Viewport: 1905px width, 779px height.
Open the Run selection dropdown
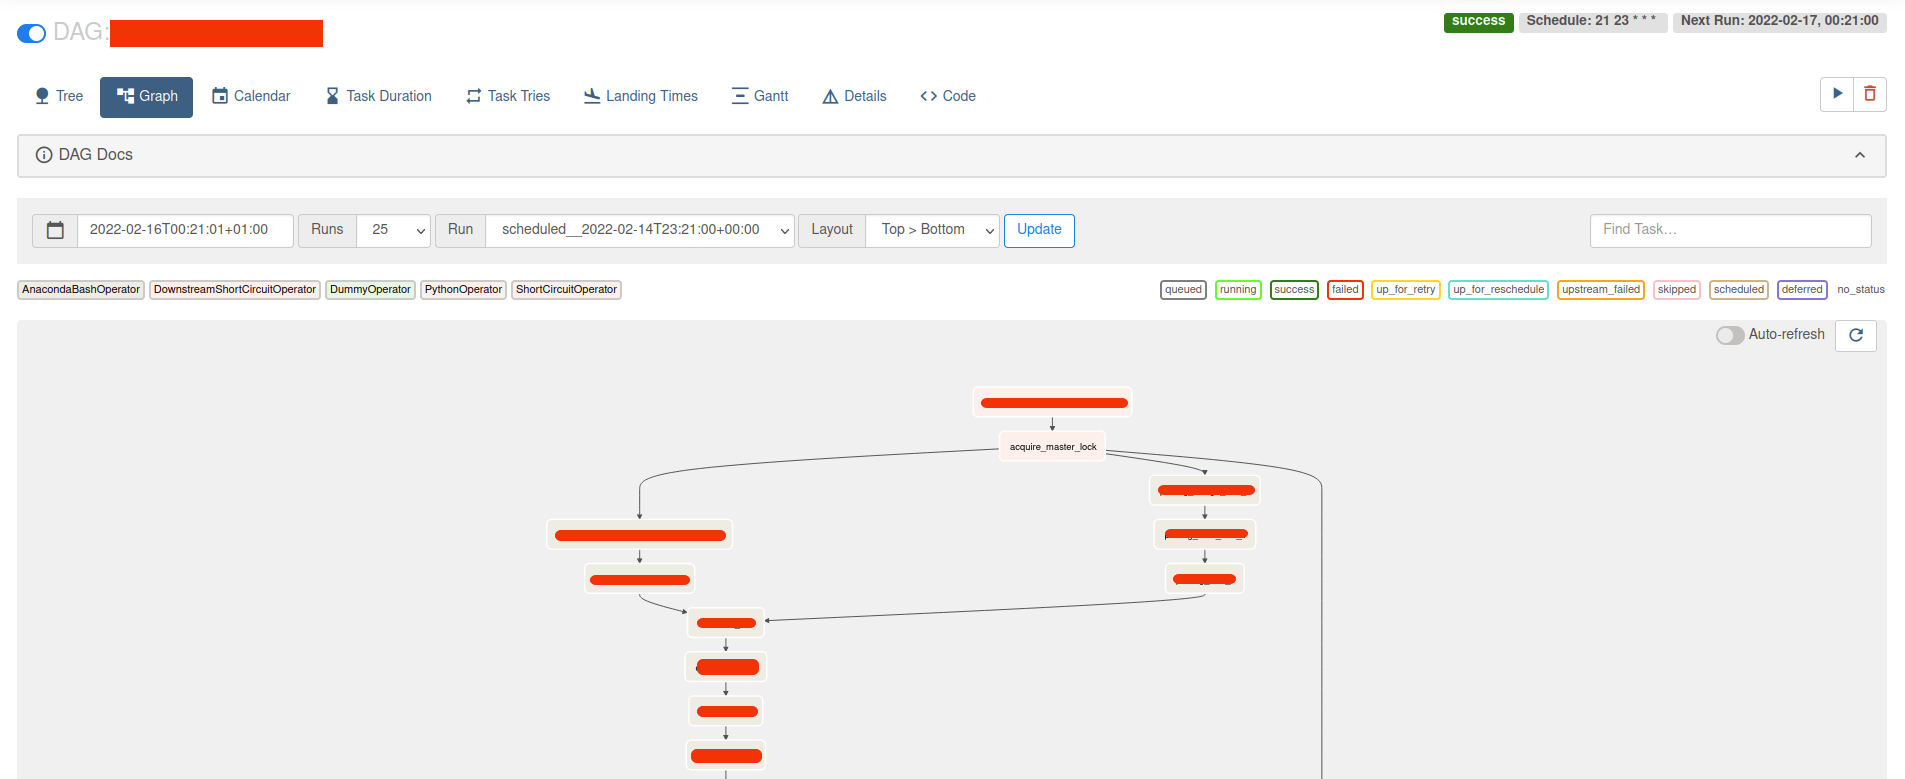640,230
